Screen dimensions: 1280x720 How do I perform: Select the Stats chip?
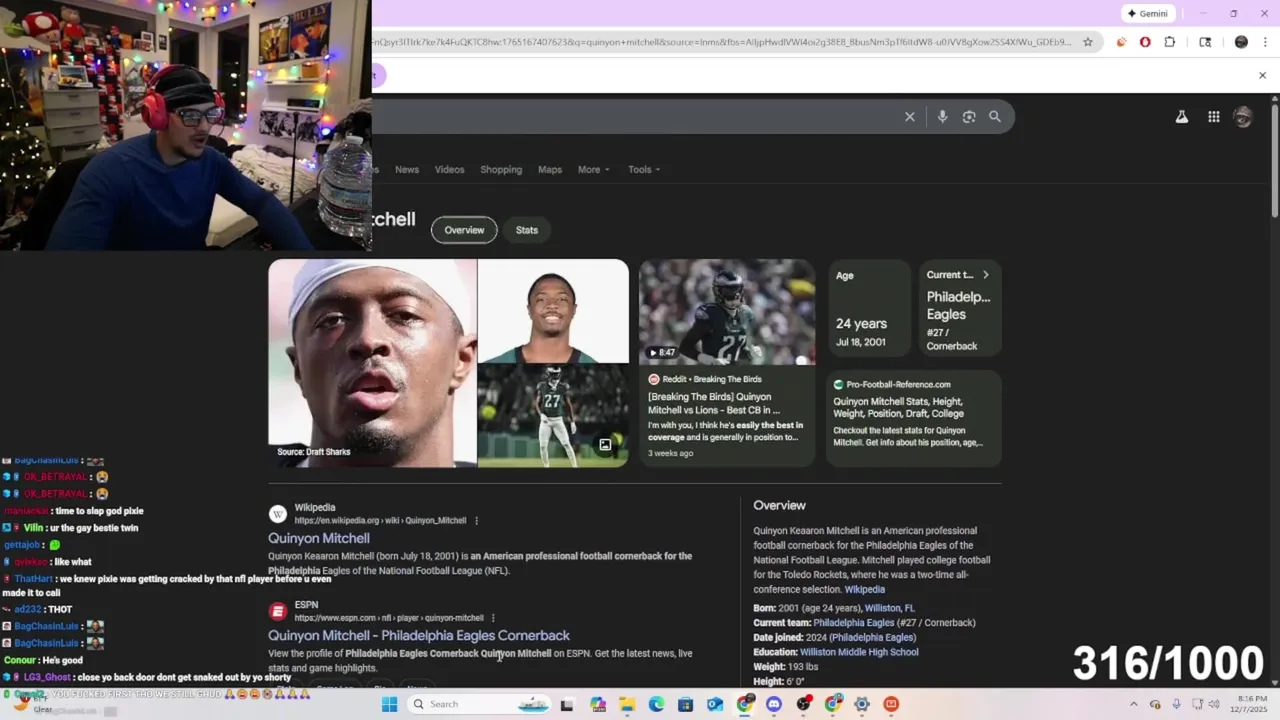527,230
